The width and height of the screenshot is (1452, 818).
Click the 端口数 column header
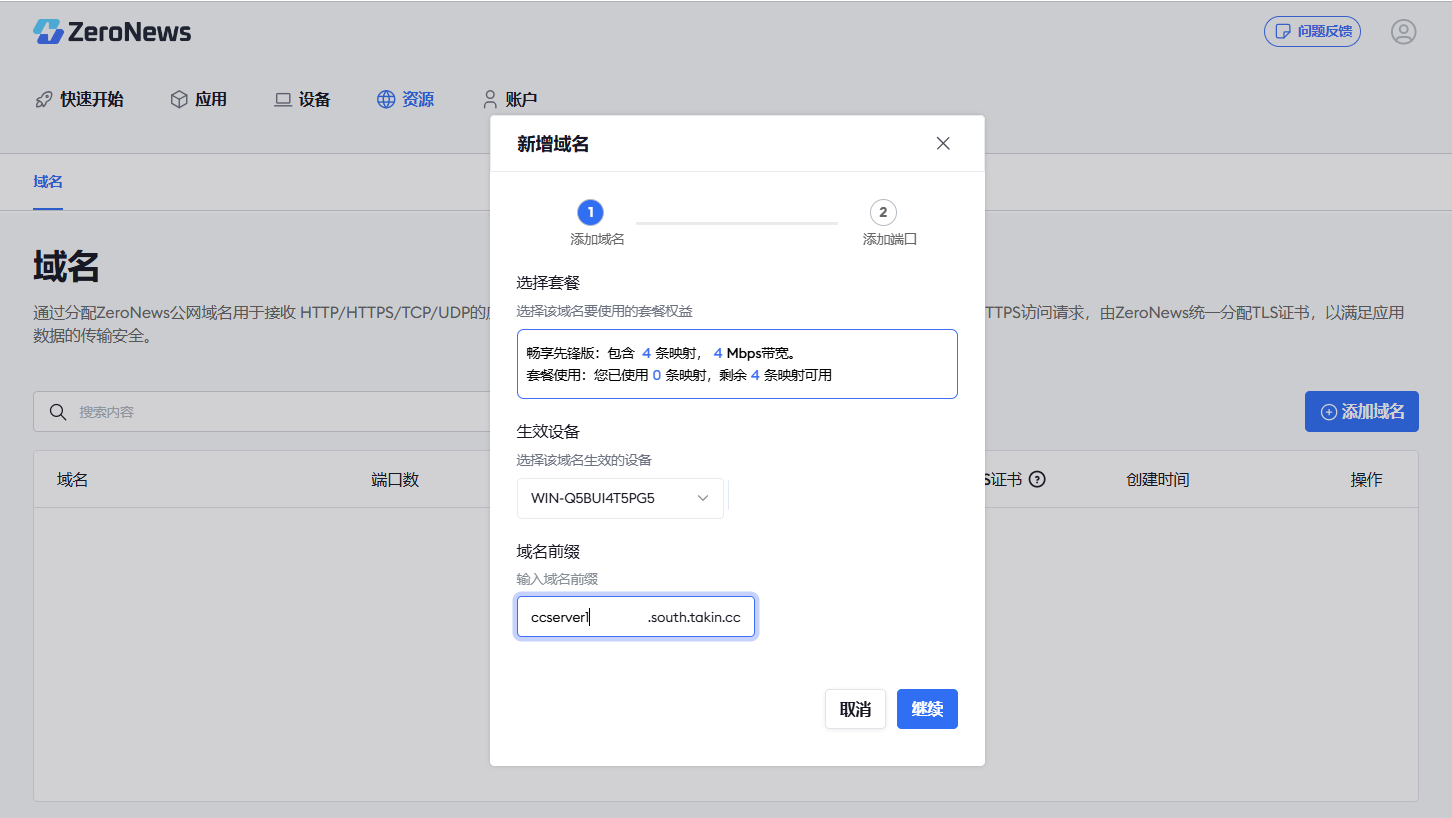[395, 479]
